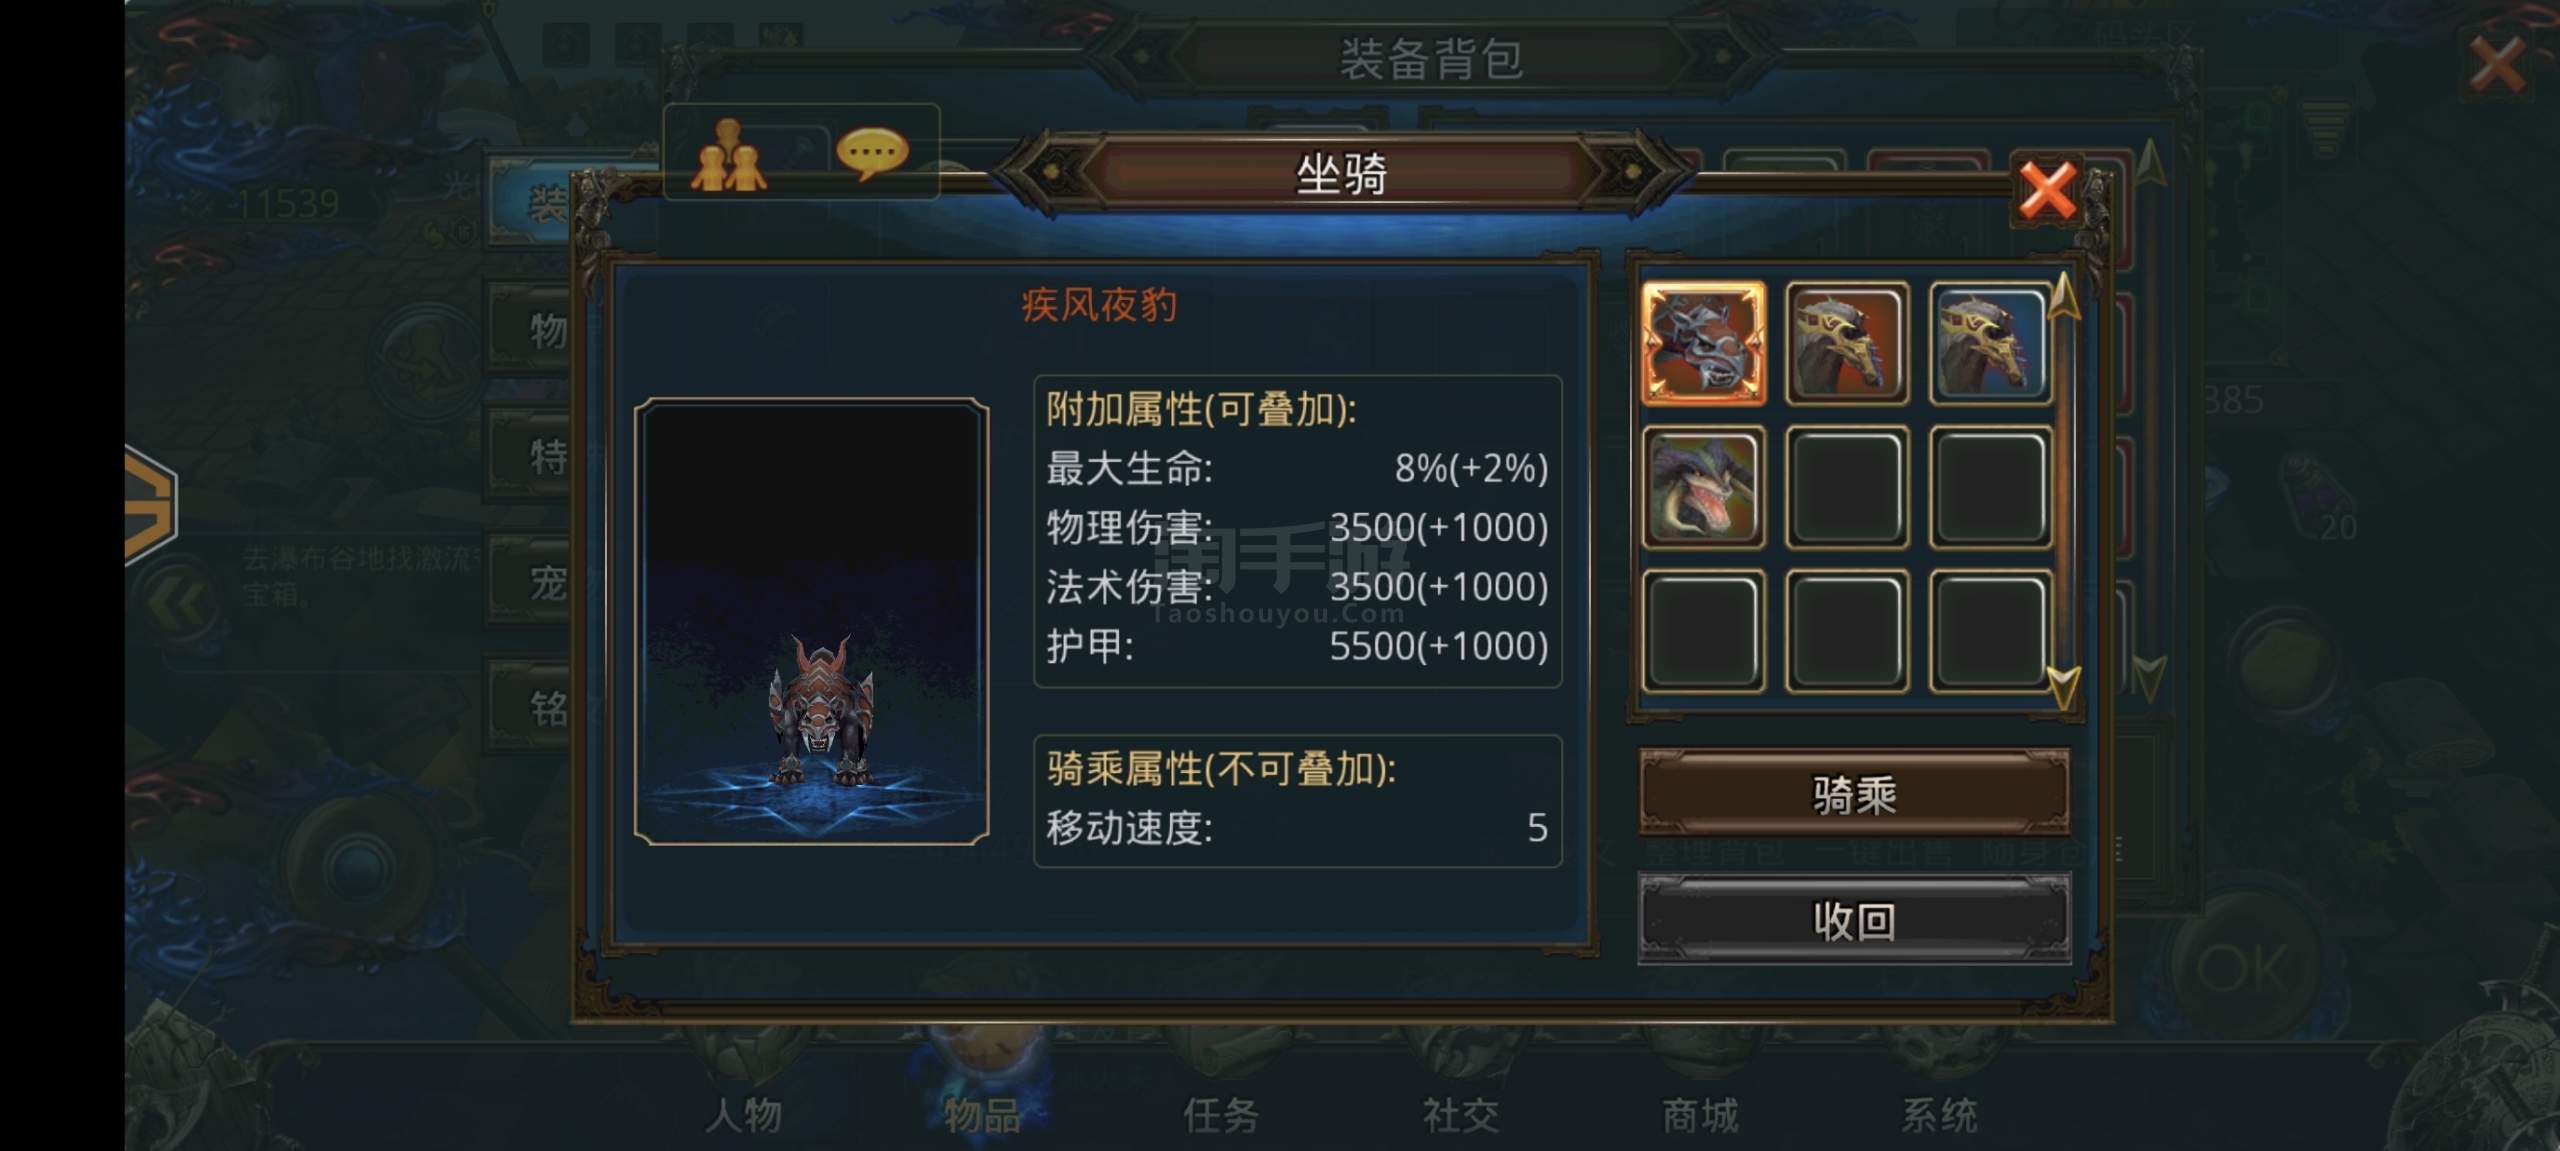
Task: Select the green dragon mount icon
Action: coord(1703,487)
